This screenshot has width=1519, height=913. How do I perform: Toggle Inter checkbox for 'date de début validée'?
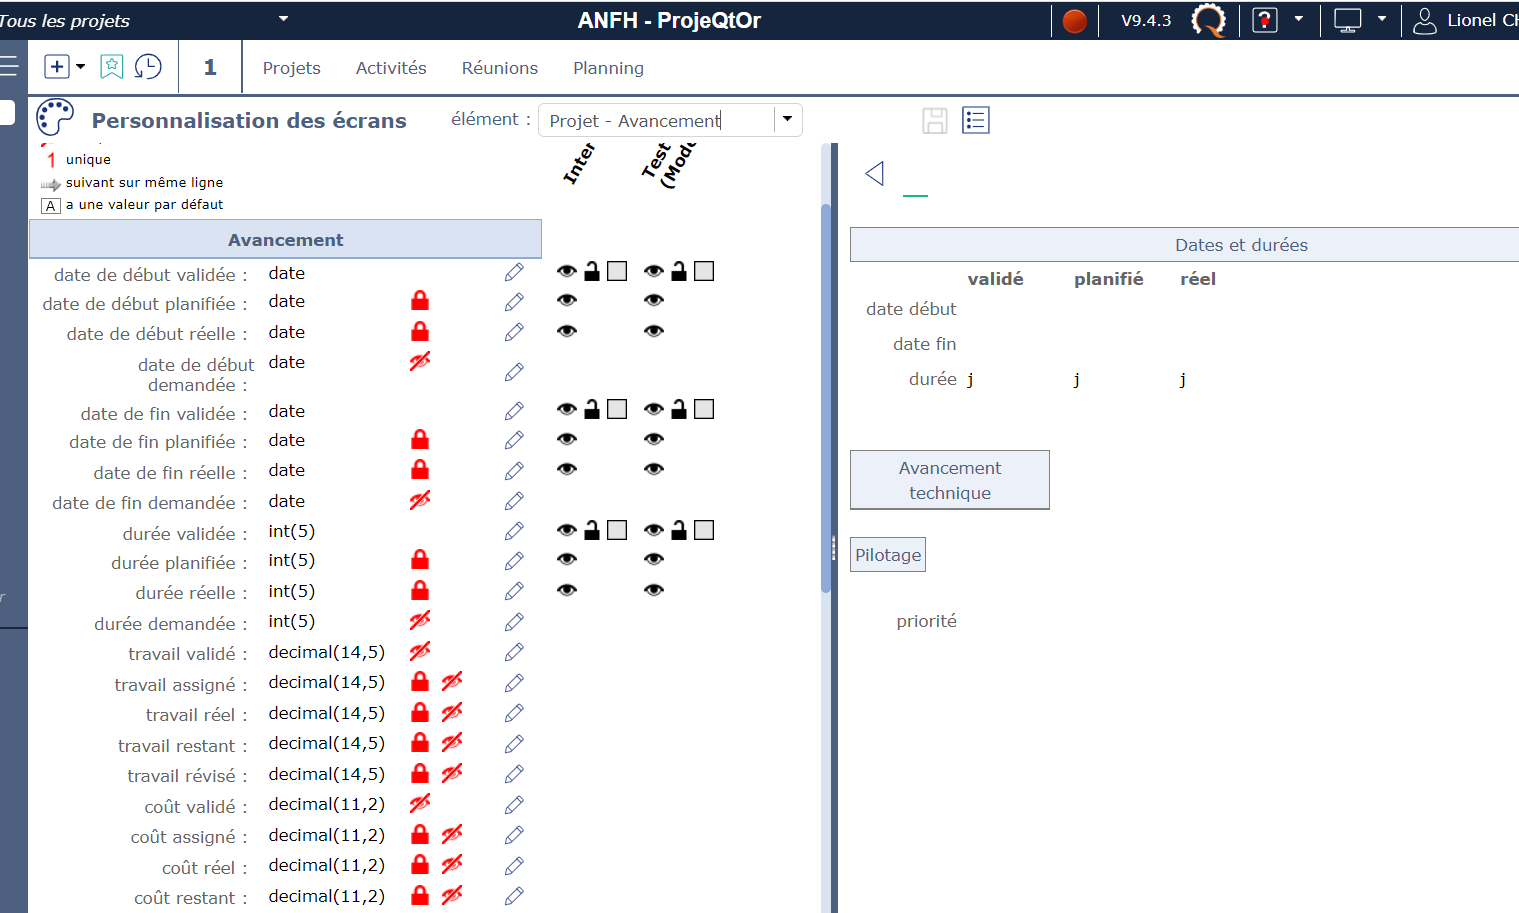617,271
